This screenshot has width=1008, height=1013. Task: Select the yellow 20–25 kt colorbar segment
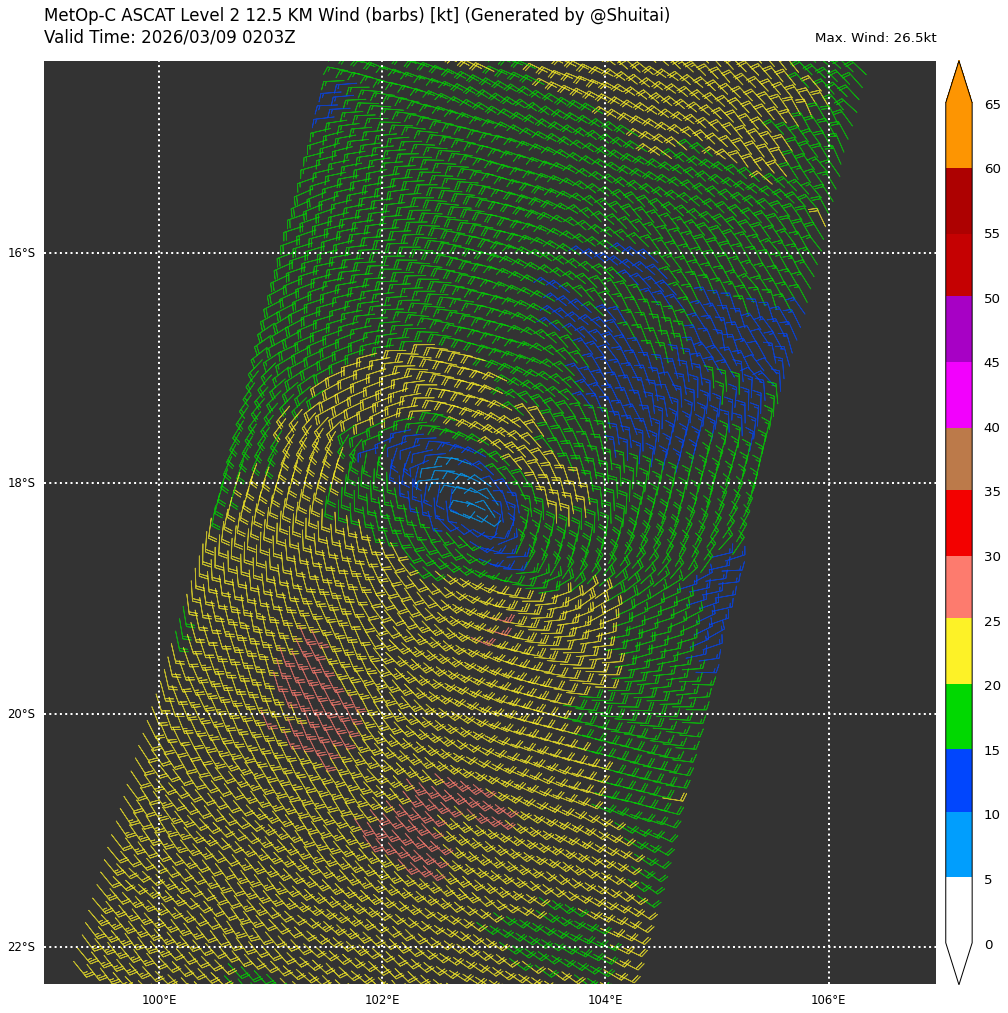pyautogui.click(x=958, y=650)
